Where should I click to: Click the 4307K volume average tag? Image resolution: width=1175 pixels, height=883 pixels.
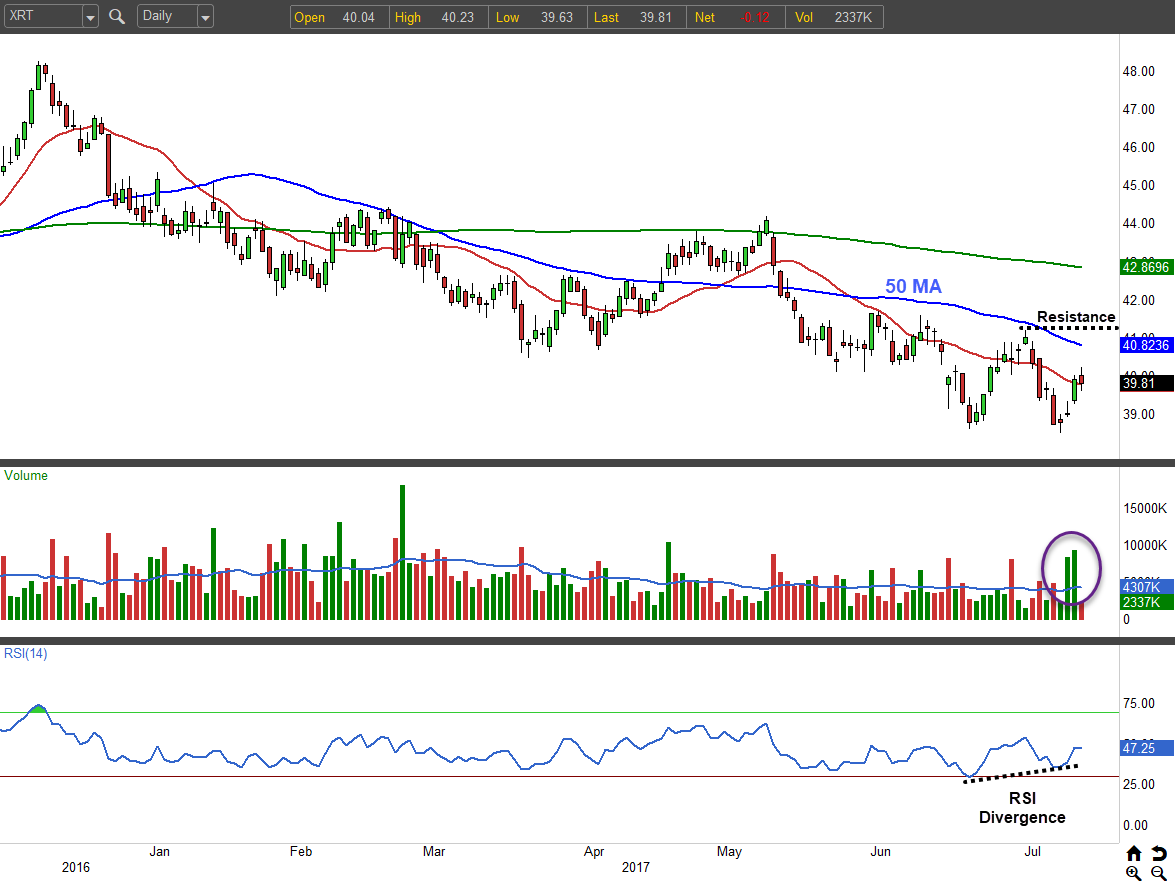(1141, 587)
